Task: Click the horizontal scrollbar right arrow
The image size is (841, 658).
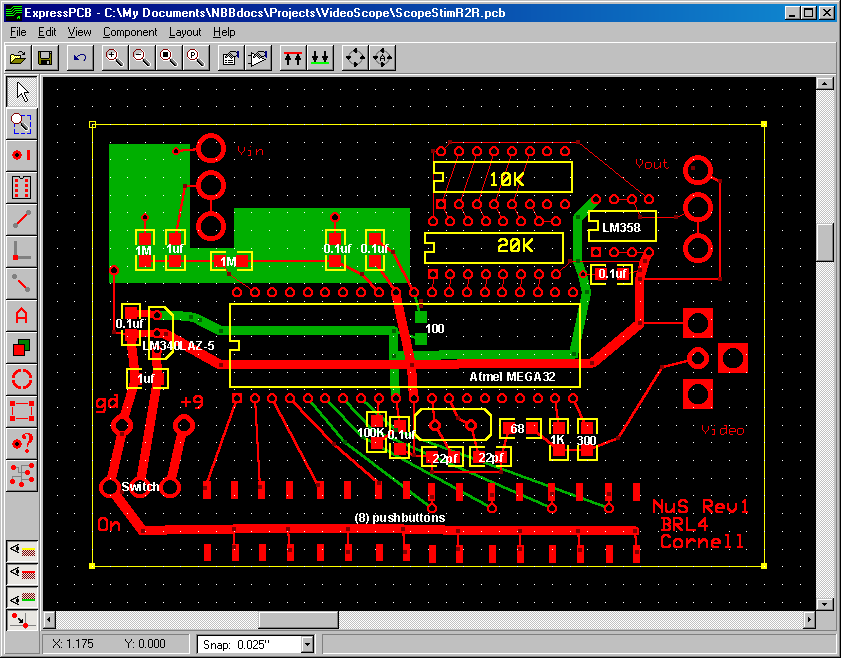Action: click(809, 620)
